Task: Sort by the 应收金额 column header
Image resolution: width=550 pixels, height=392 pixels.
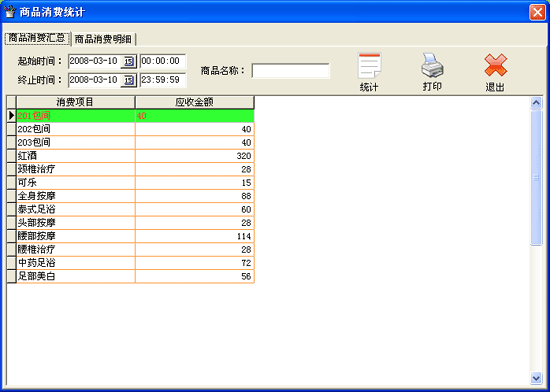Action: click(x=194, y=102)
